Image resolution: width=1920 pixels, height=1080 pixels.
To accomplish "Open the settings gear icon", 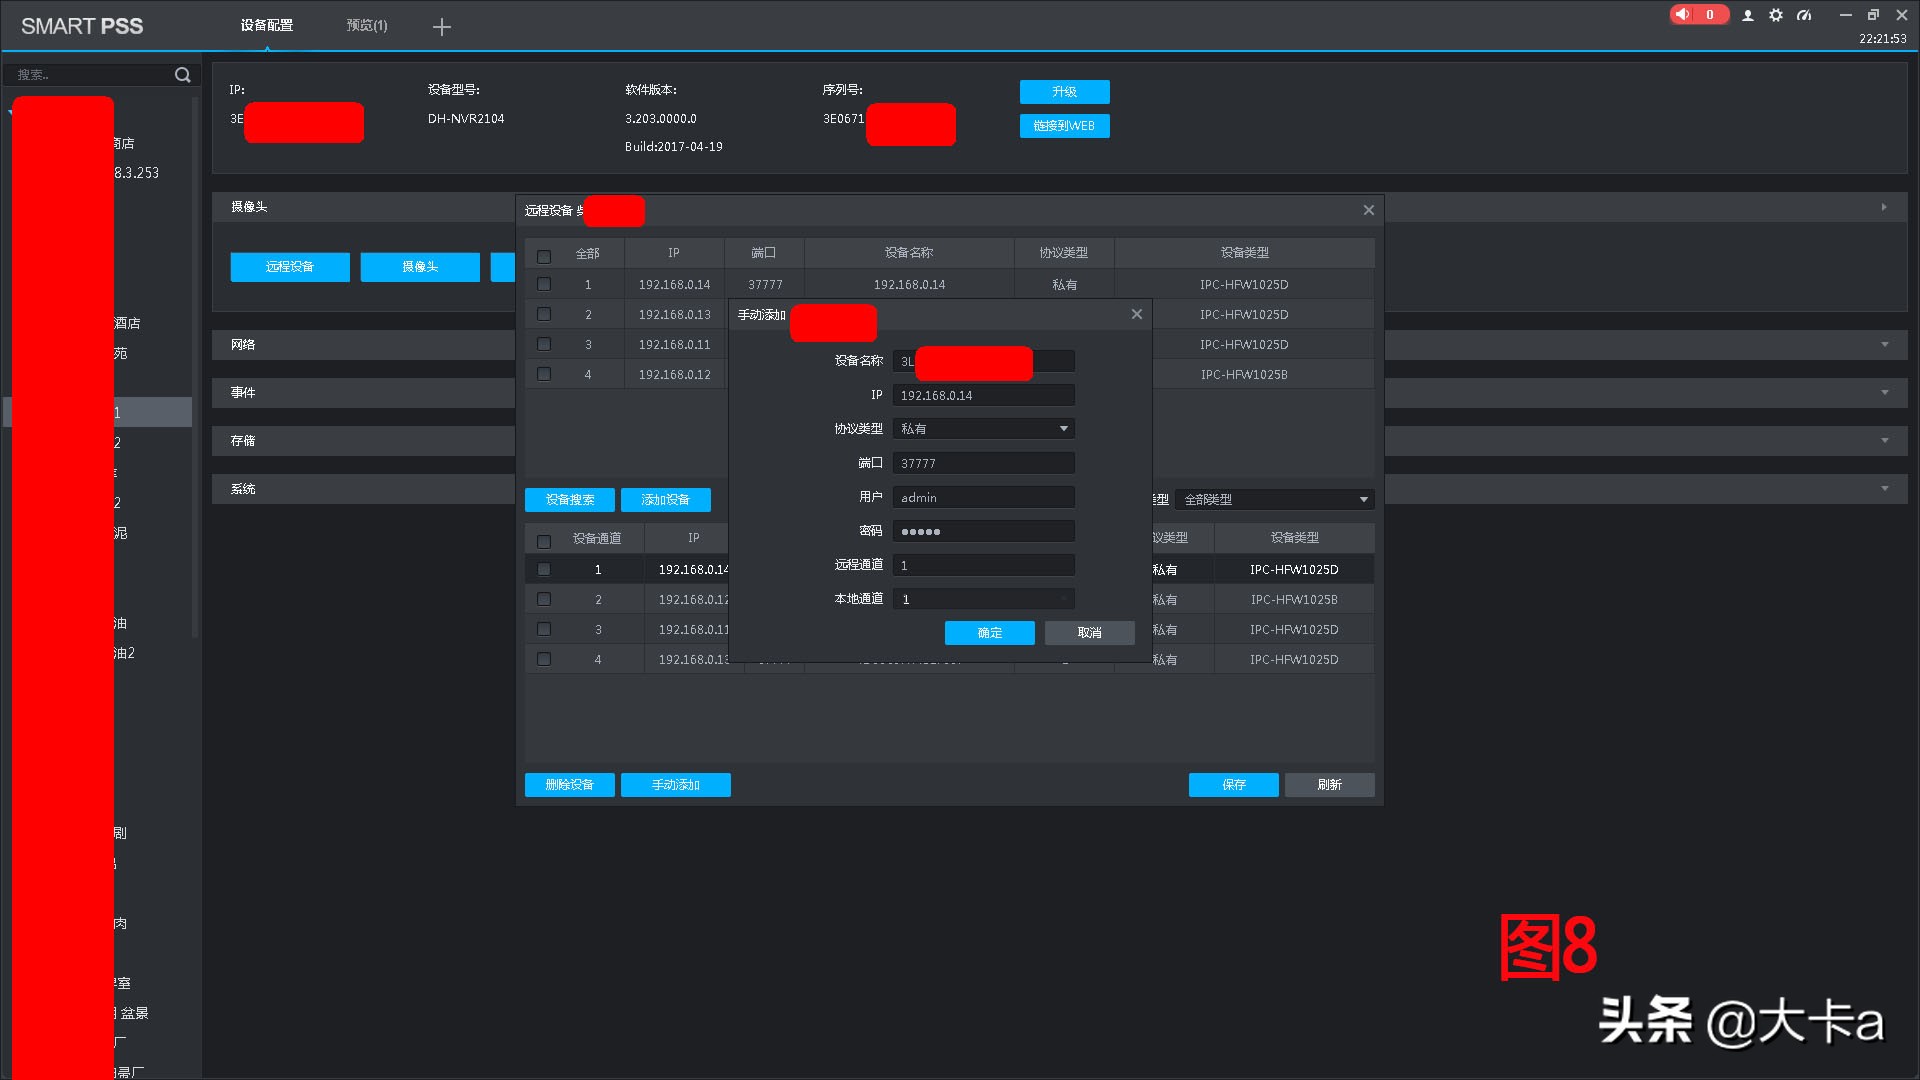I will pos(1776,15).
